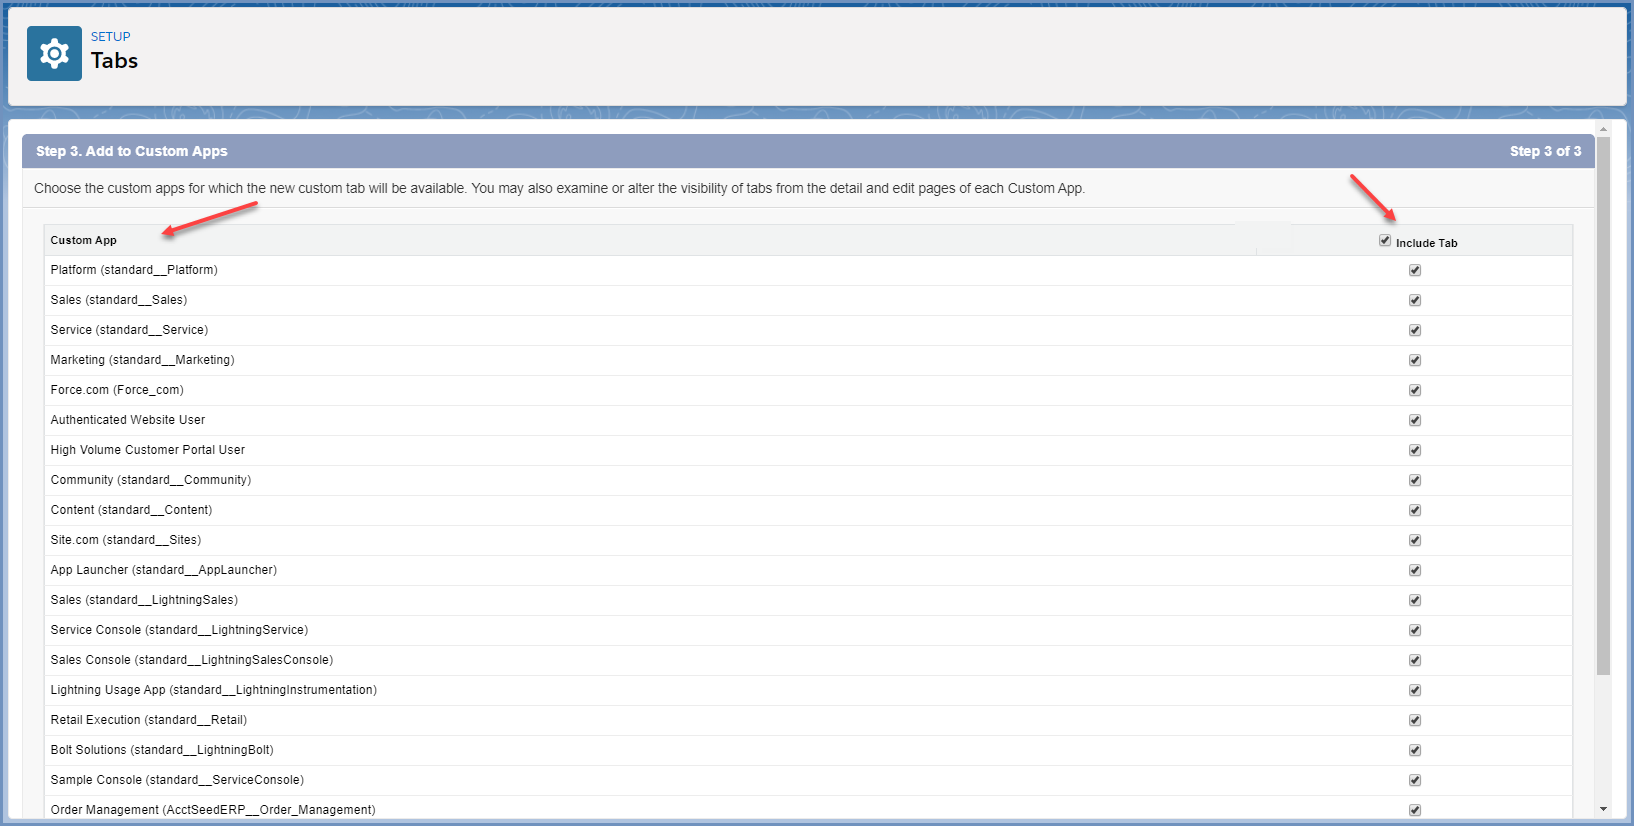Screen dimensions: 1634x826
Task: Click the Step 3 of 3 indicator
Action: [x=1545, y=151]
